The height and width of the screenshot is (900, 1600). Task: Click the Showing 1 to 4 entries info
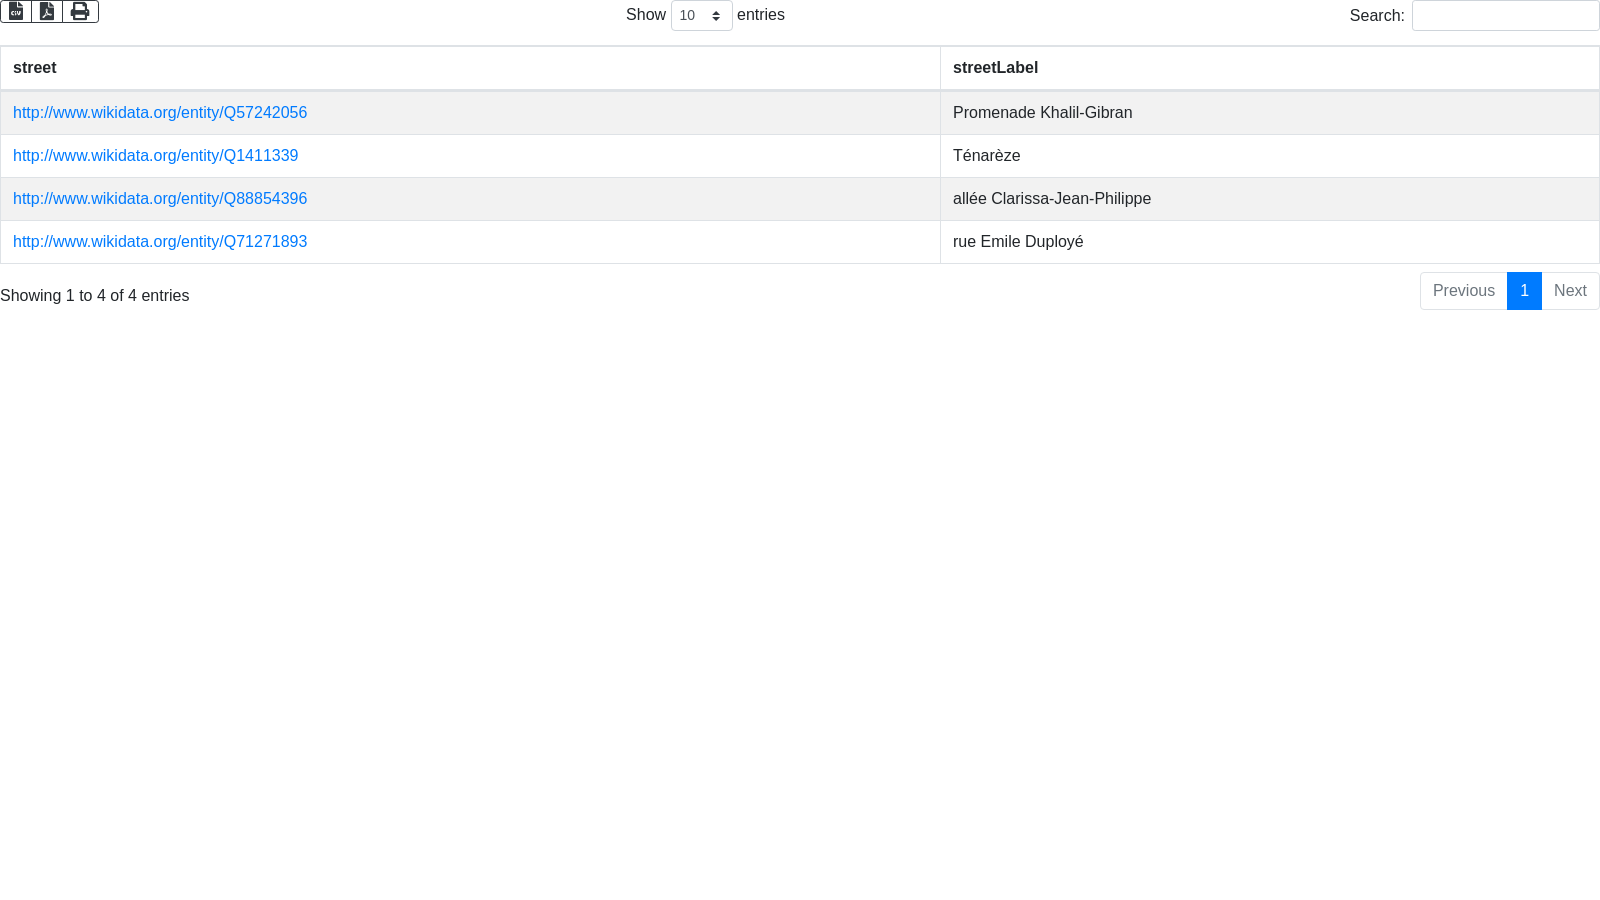95,296
